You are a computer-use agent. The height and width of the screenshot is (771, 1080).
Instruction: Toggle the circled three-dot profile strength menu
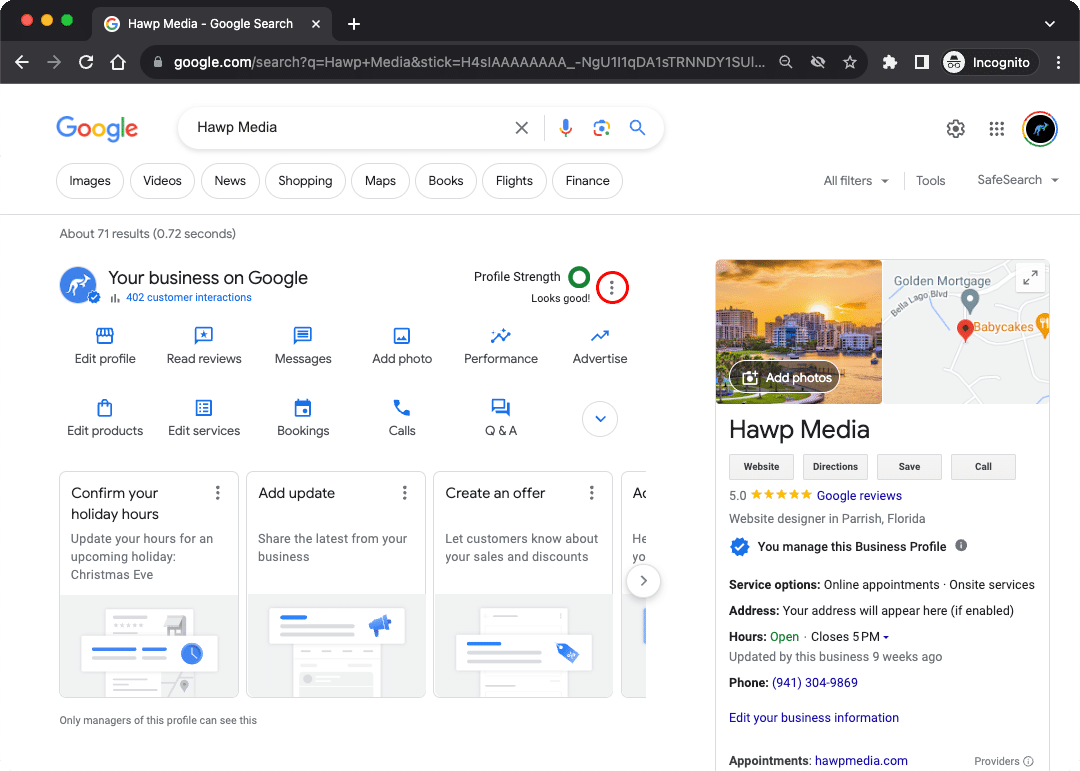click(x=611, y=287)
